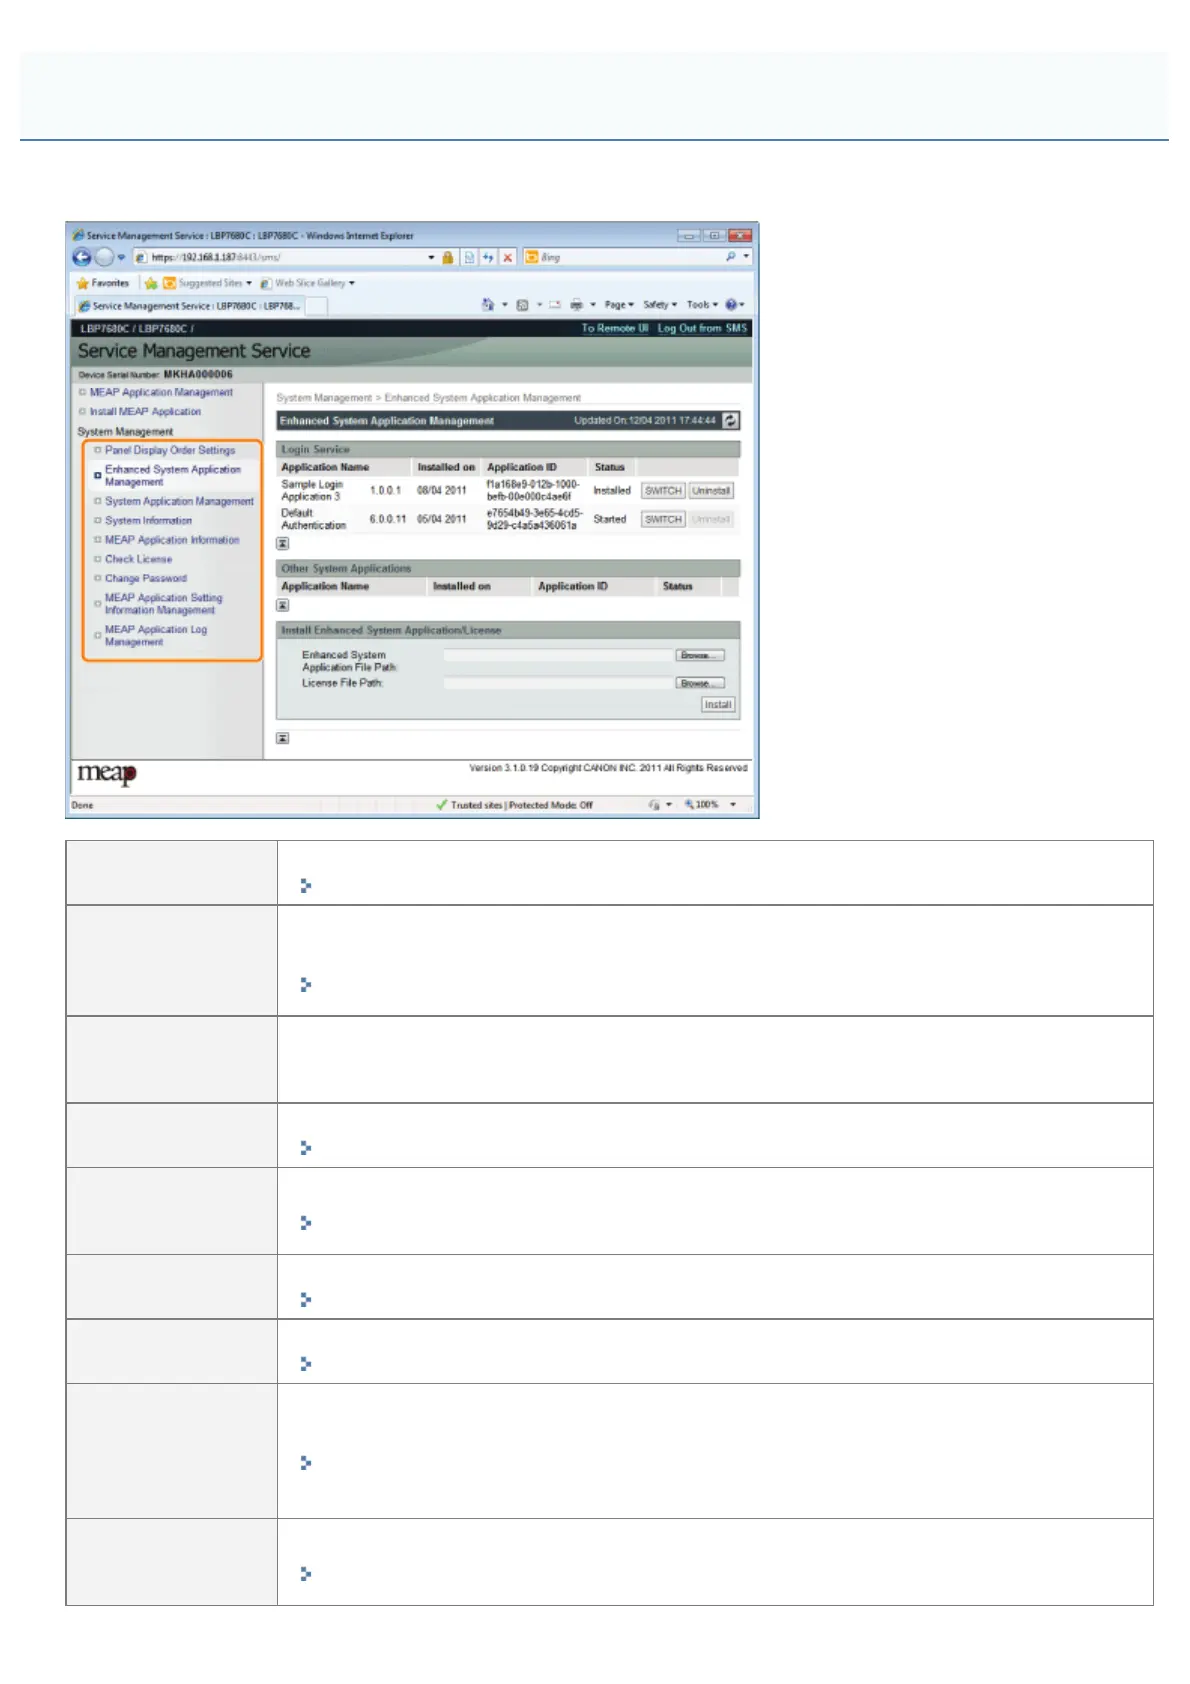Click the License File Path field

click(x=559, y=684)
